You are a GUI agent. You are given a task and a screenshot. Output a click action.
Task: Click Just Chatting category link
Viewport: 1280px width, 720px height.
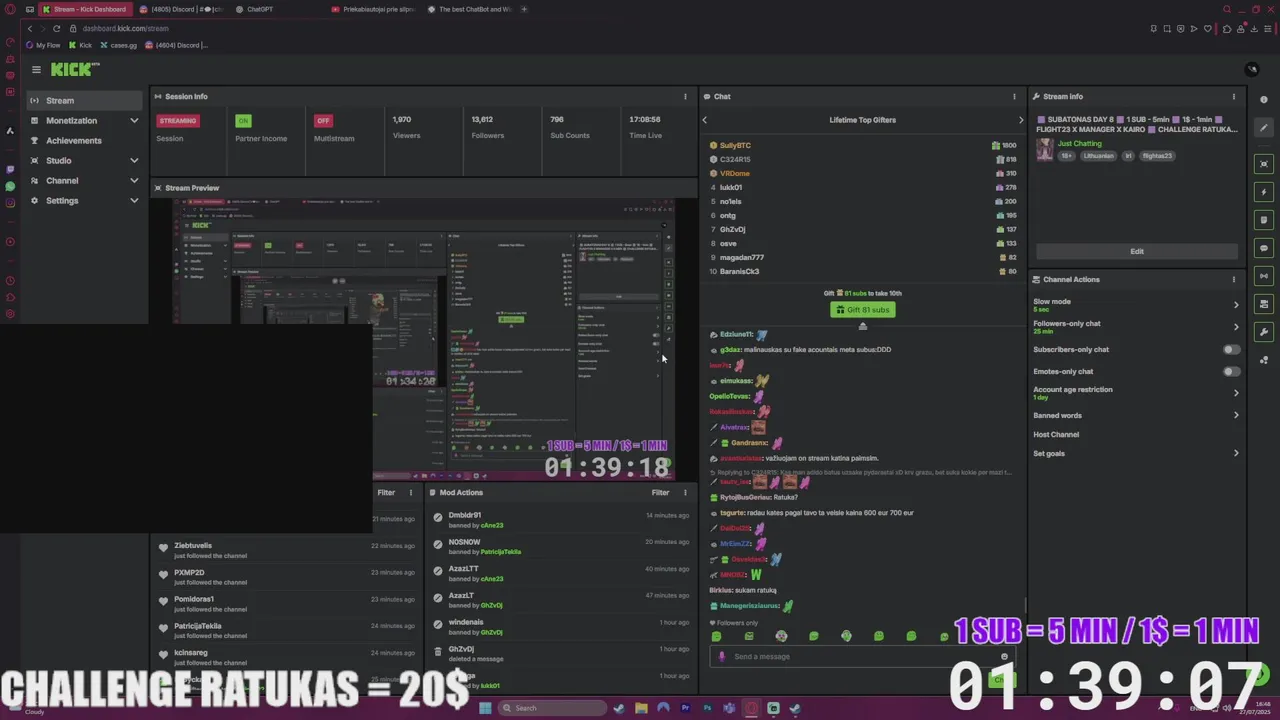1079,144
